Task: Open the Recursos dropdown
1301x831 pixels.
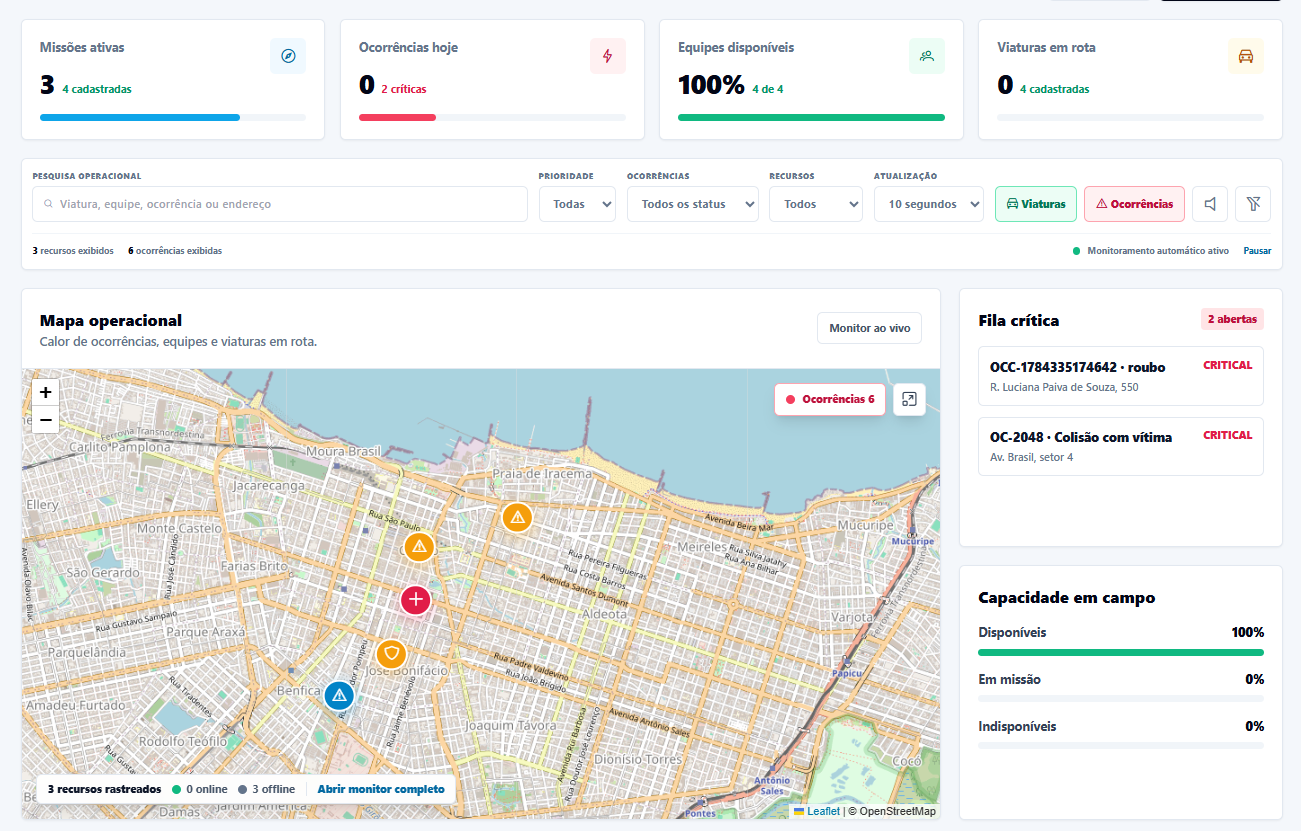Action: 815,204
